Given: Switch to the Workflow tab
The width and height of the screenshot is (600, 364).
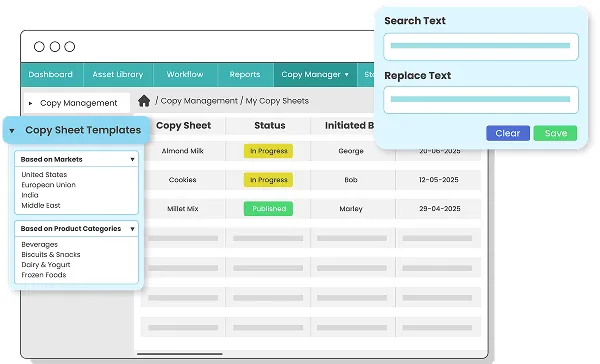Looking at the screenshot, I should coord(185,74).
